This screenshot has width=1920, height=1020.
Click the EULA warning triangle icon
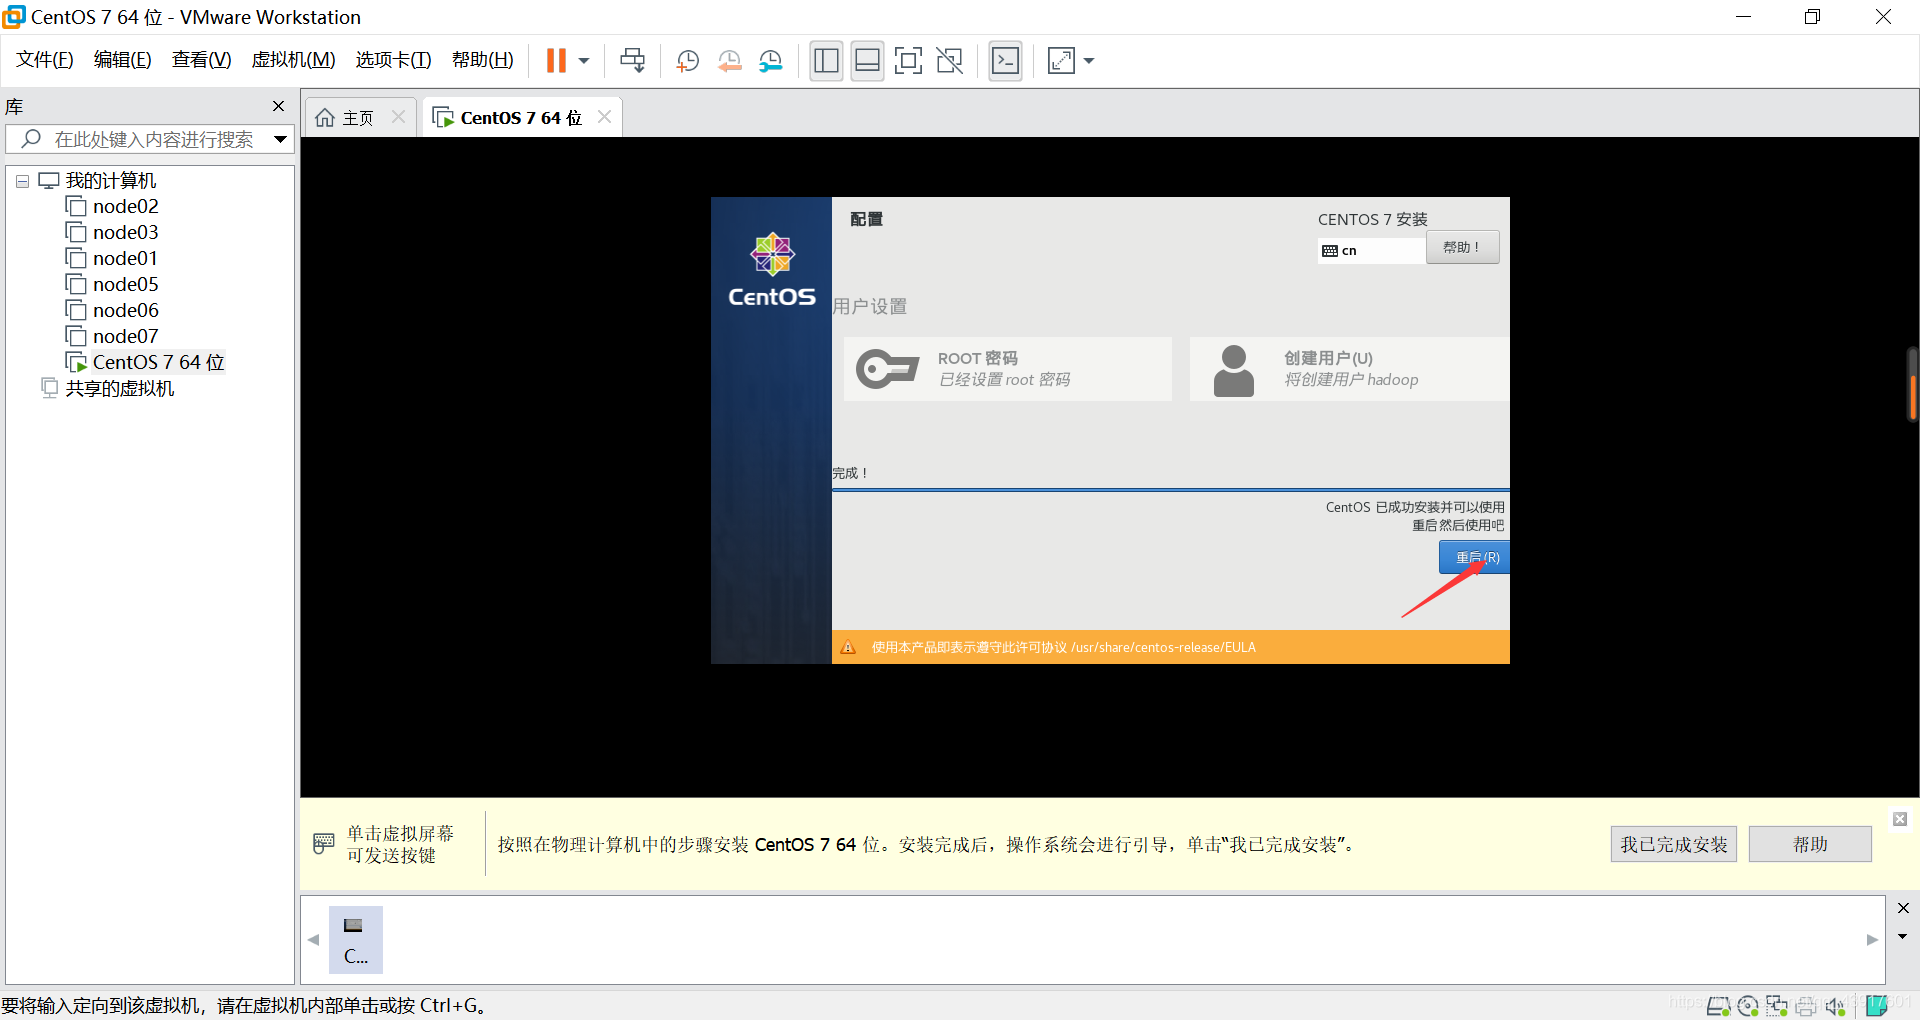tap(848, 648)
